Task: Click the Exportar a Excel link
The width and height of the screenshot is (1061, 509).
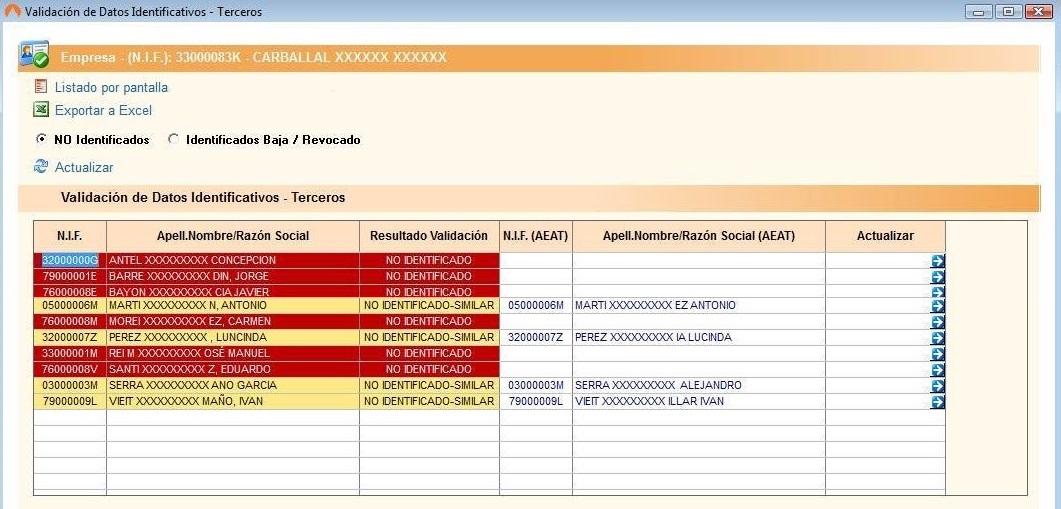Action: coord(103,111)
